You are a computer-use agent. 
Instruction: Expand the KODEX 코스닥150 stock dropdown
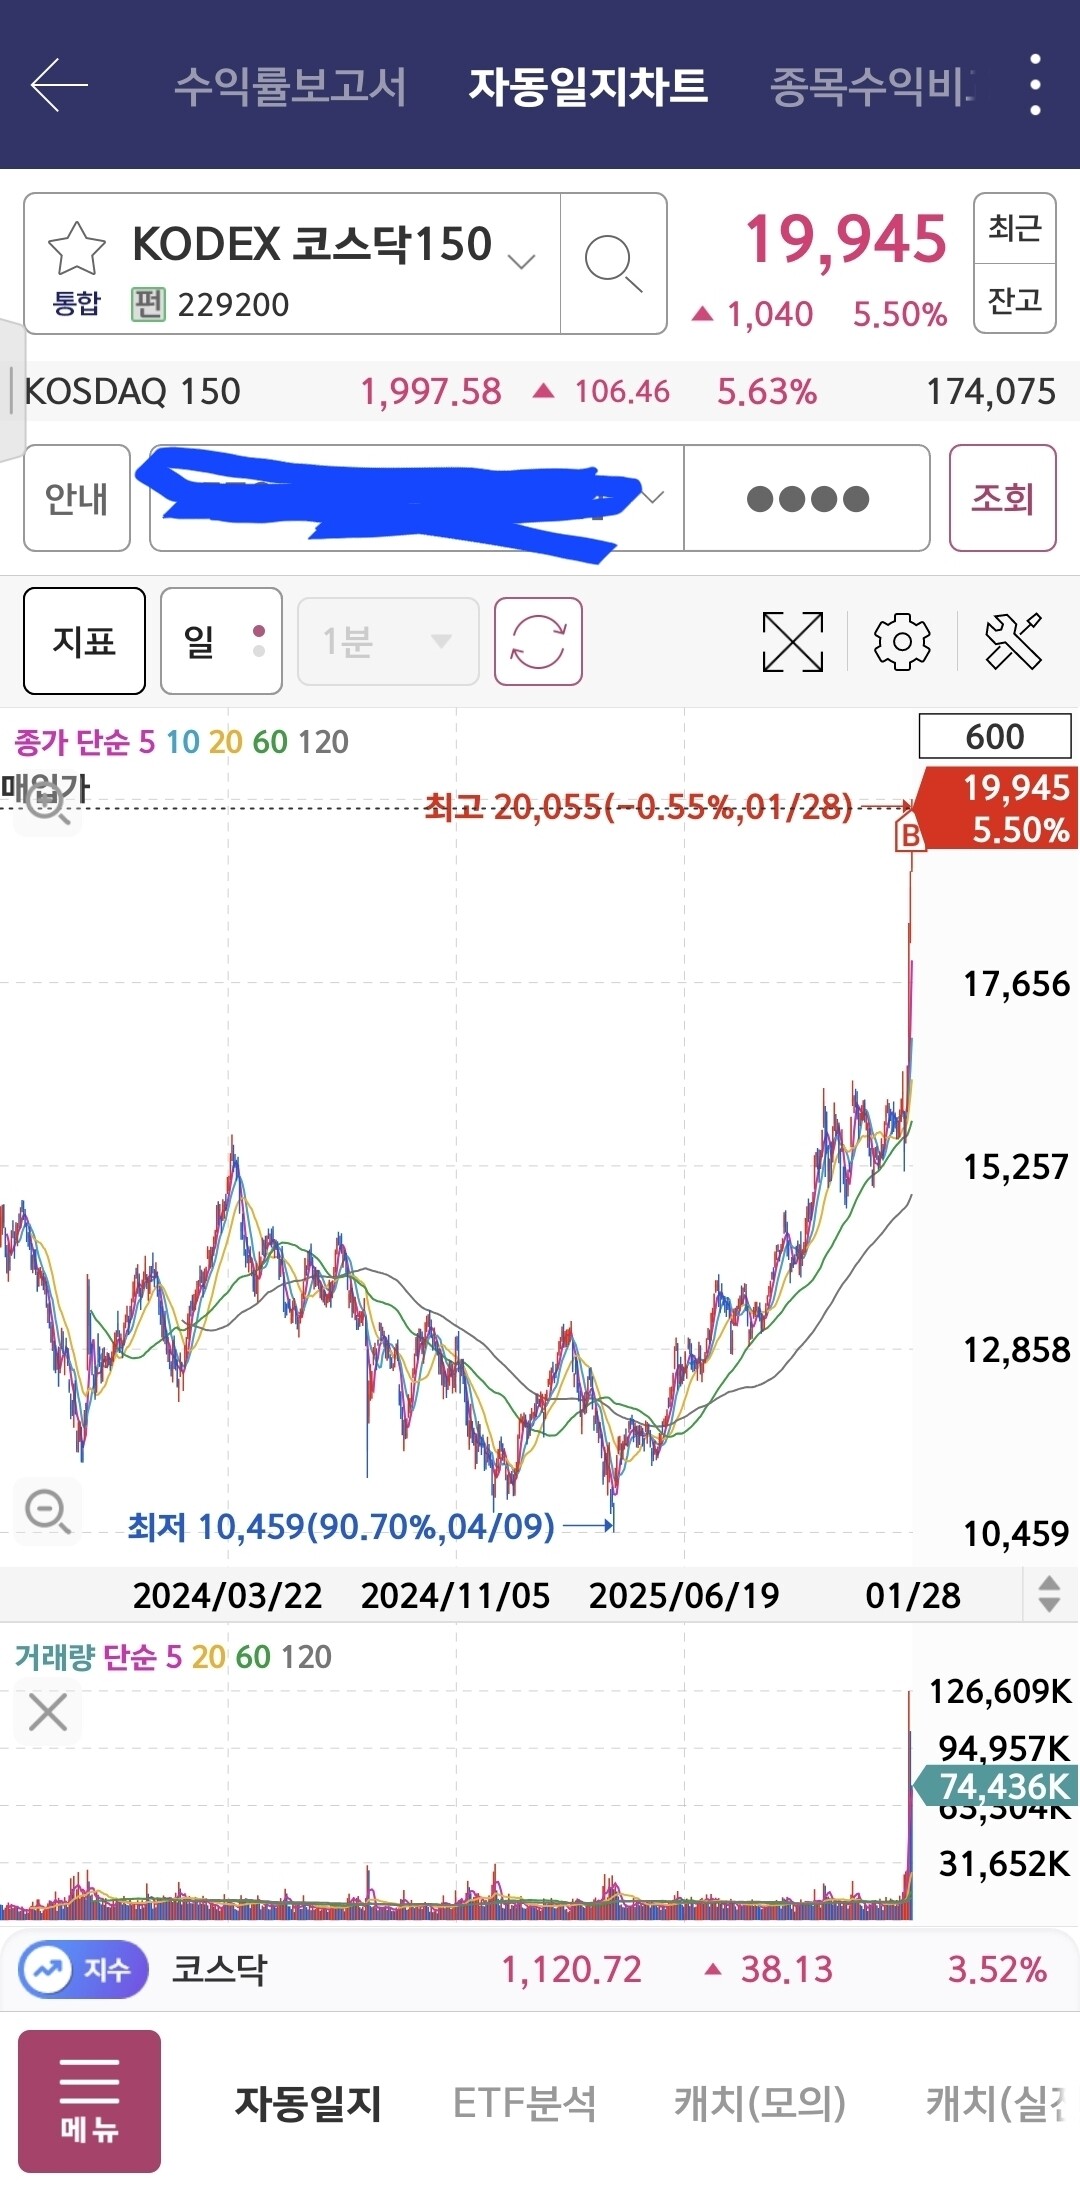[521, 262]
